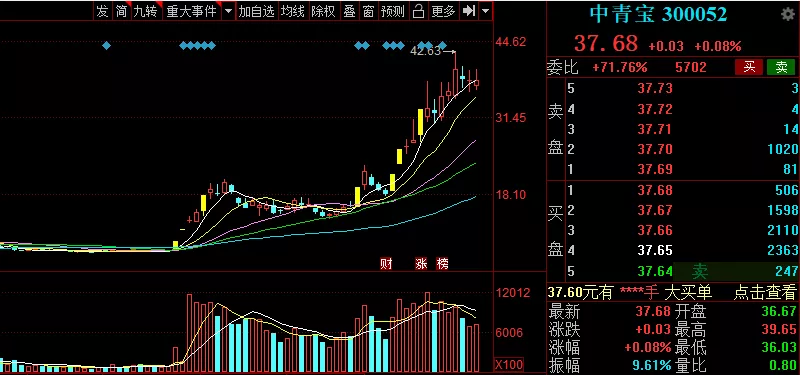Screen dimensions: 800x375
Task: Click the padlock lock icon
Action: coord(418,11)
